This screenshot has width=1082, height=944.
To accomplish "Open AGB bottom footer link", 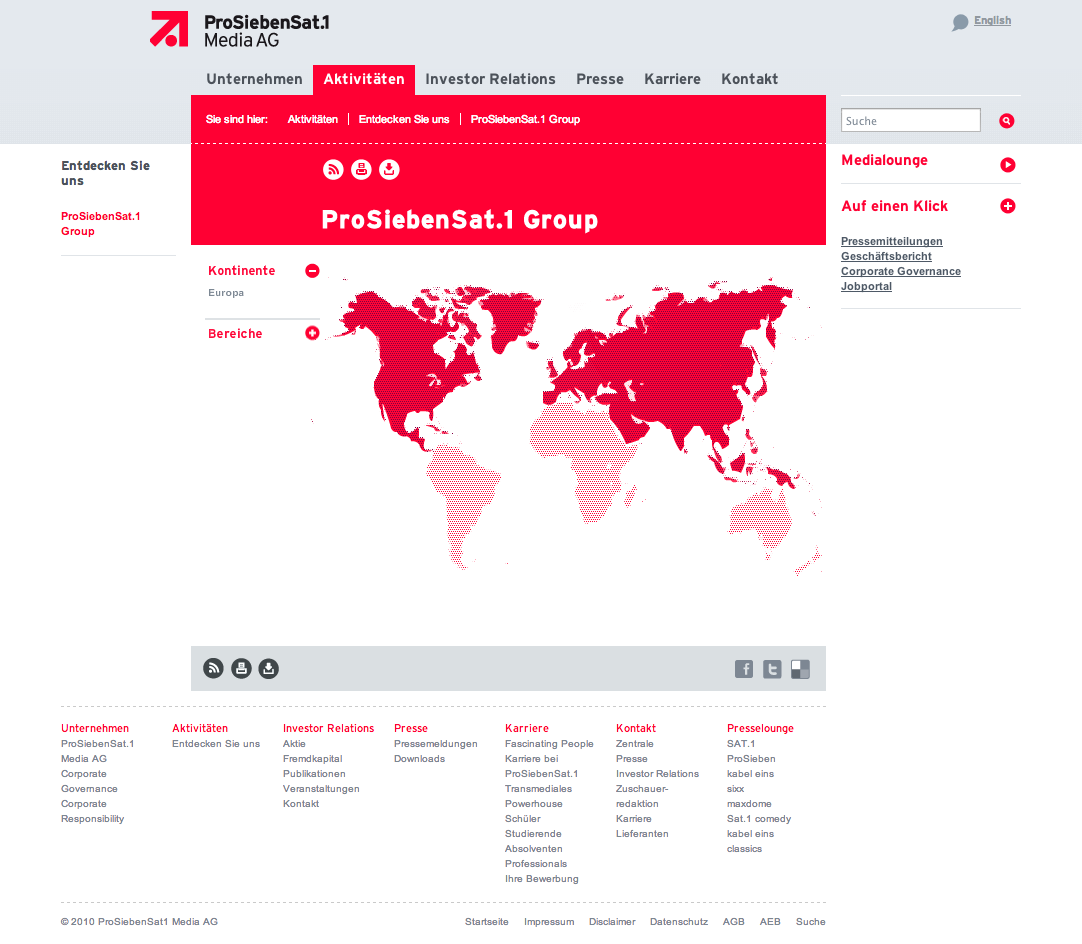I will (x=734, y=922).
